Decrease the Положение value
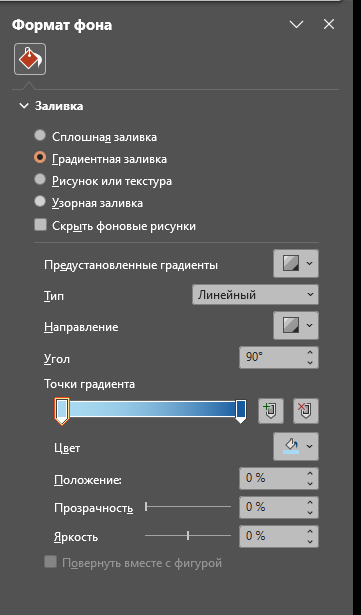Screen dimensions: 361x615 tap(310, 484)
